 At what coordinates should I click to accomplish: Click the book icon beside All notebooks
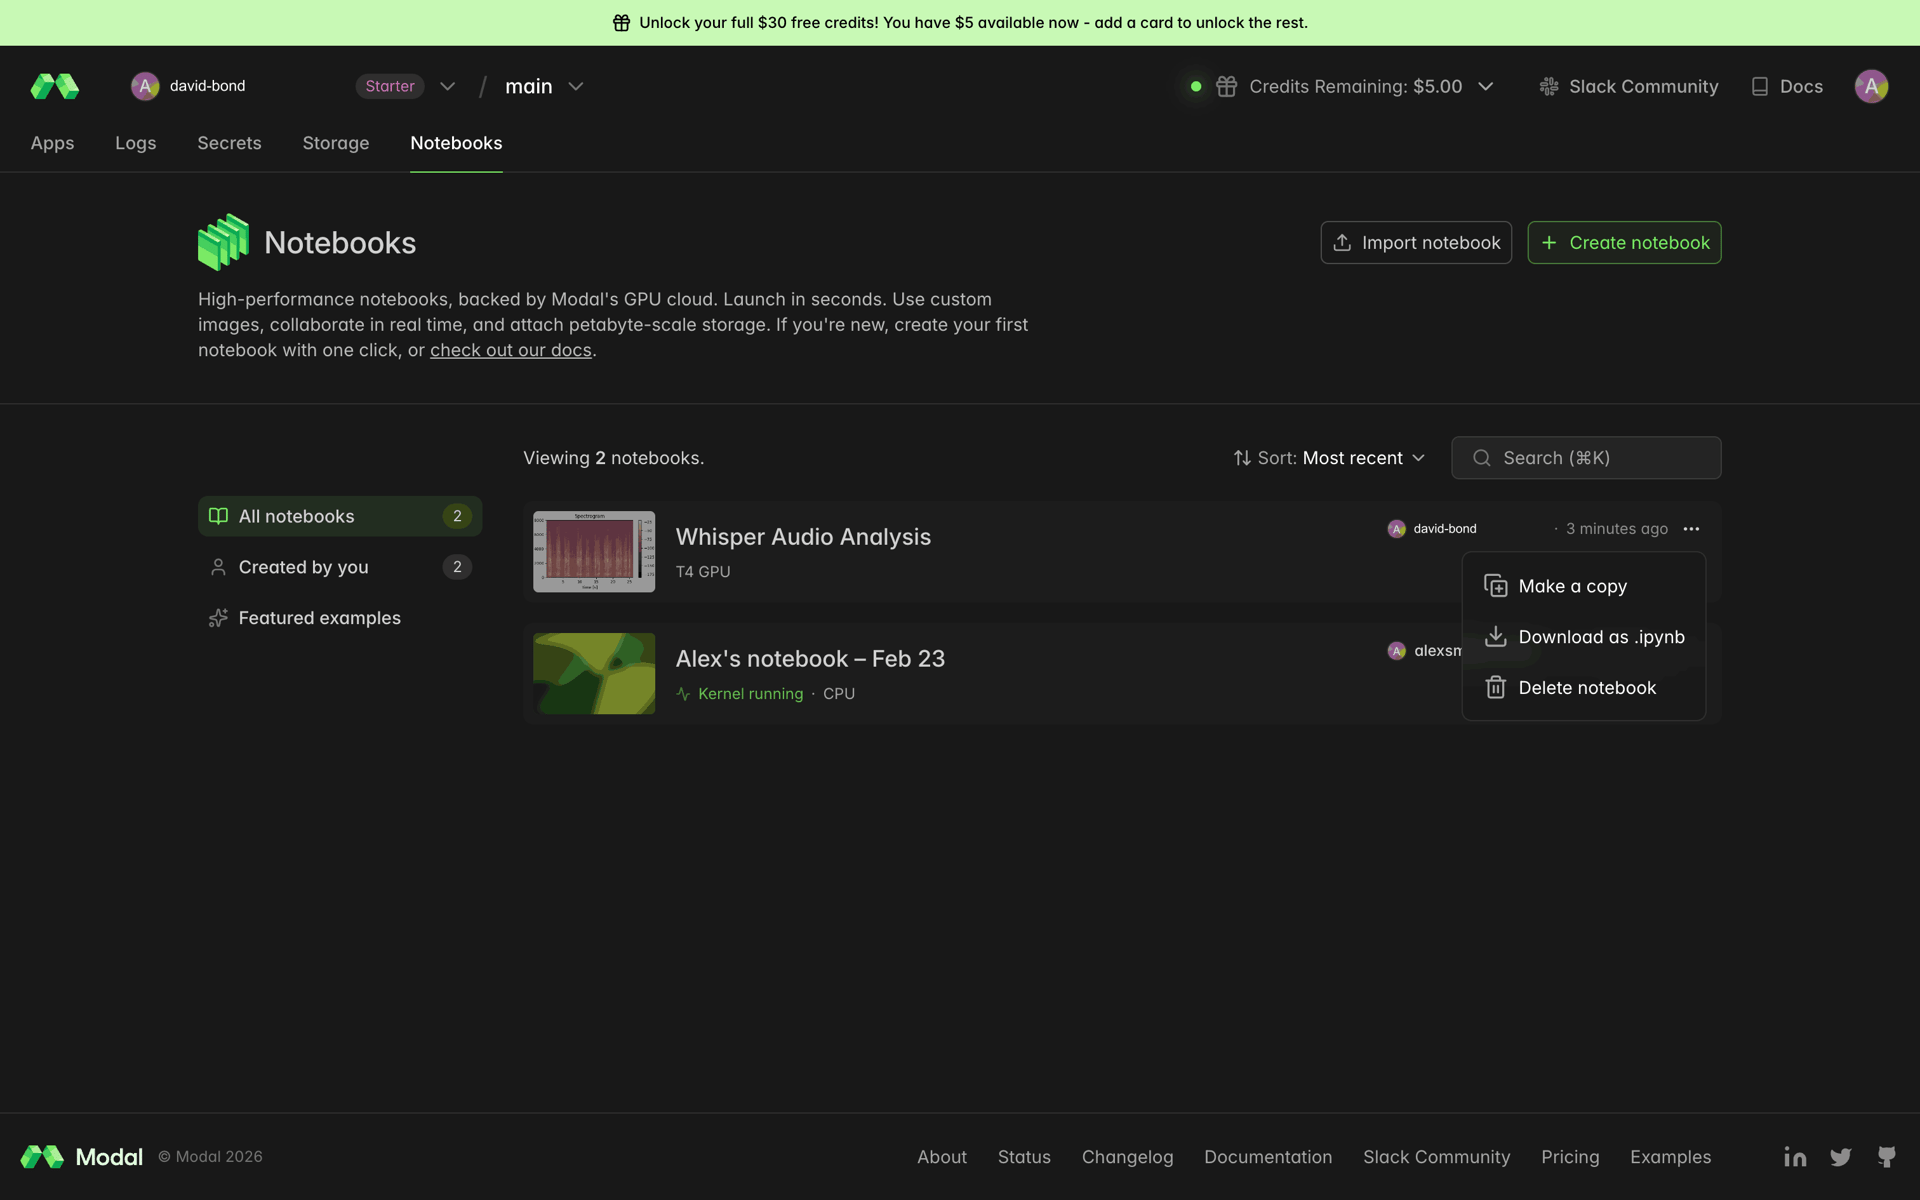pos(218,516)
